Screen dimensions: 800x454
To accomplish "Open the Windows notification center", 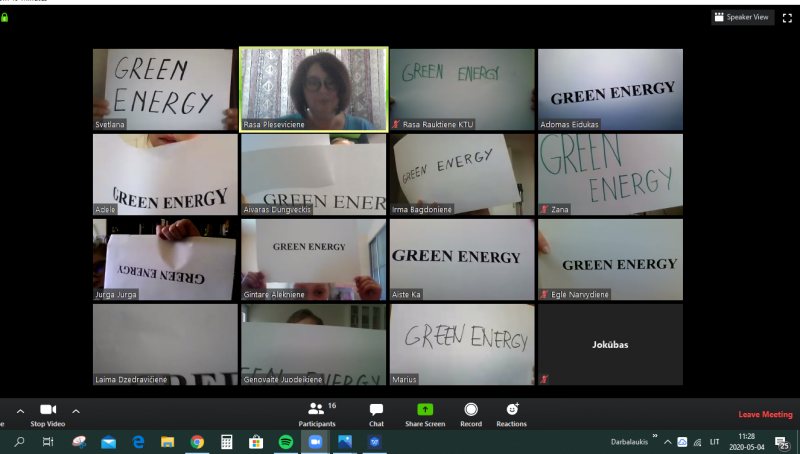I will coord(781,441).
